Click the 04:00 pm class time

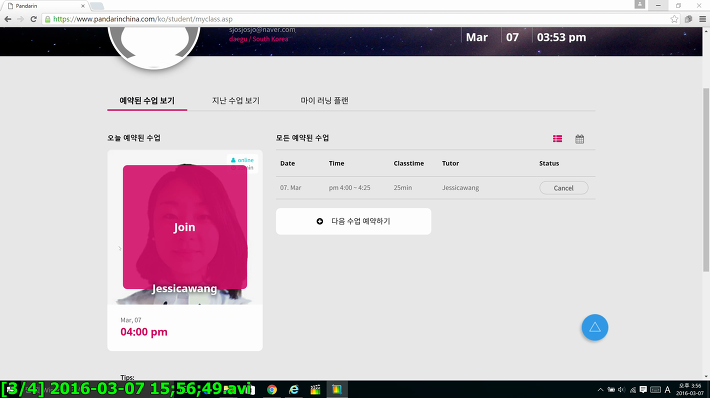144,332
